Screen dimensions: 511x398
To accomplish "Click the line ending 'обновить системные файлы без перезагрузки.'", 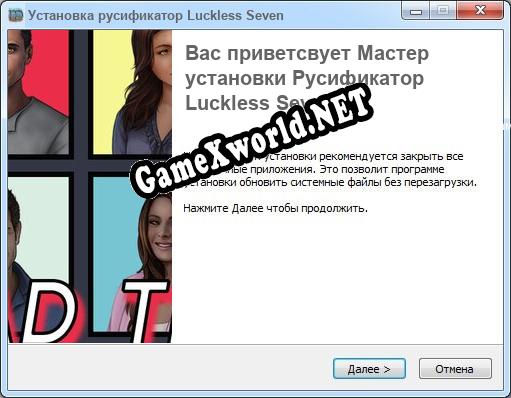I will point(330,183).
